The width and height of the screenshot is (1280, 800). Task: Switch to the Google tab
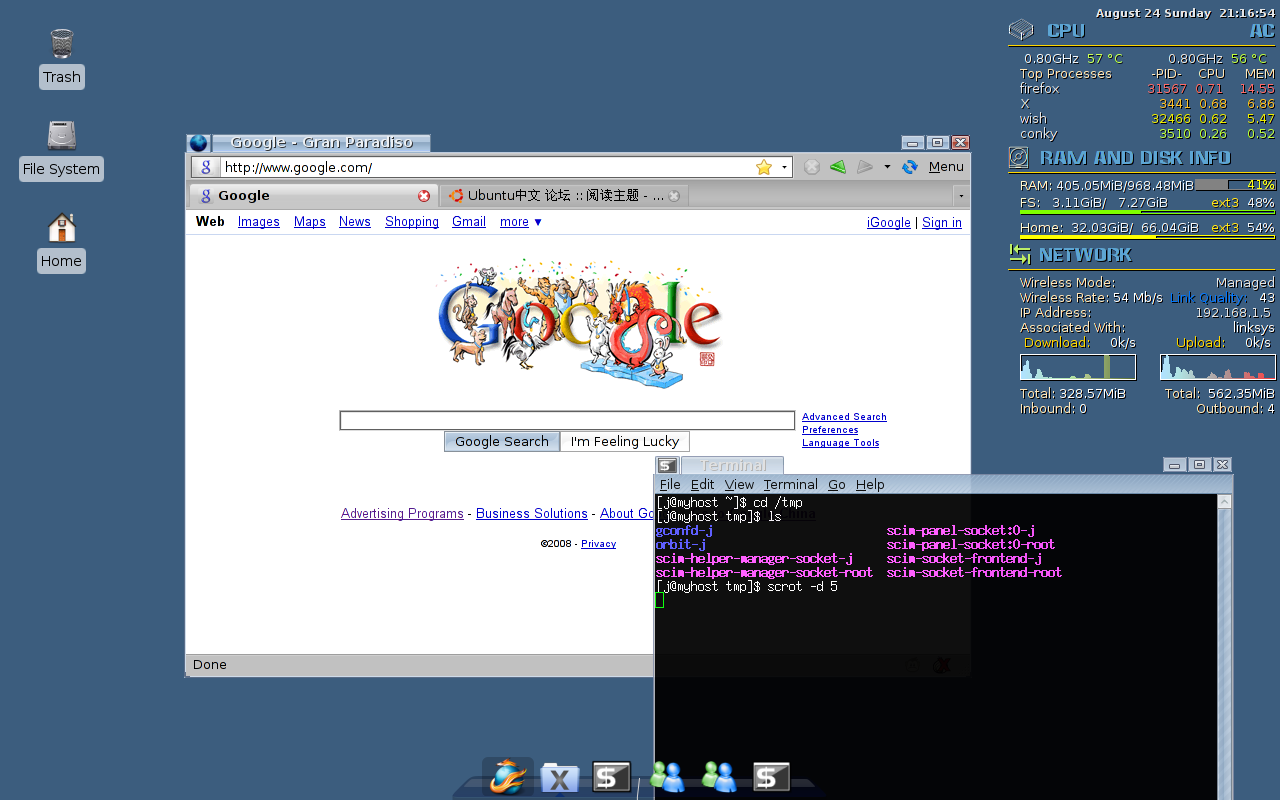click(x=313, y=196)
